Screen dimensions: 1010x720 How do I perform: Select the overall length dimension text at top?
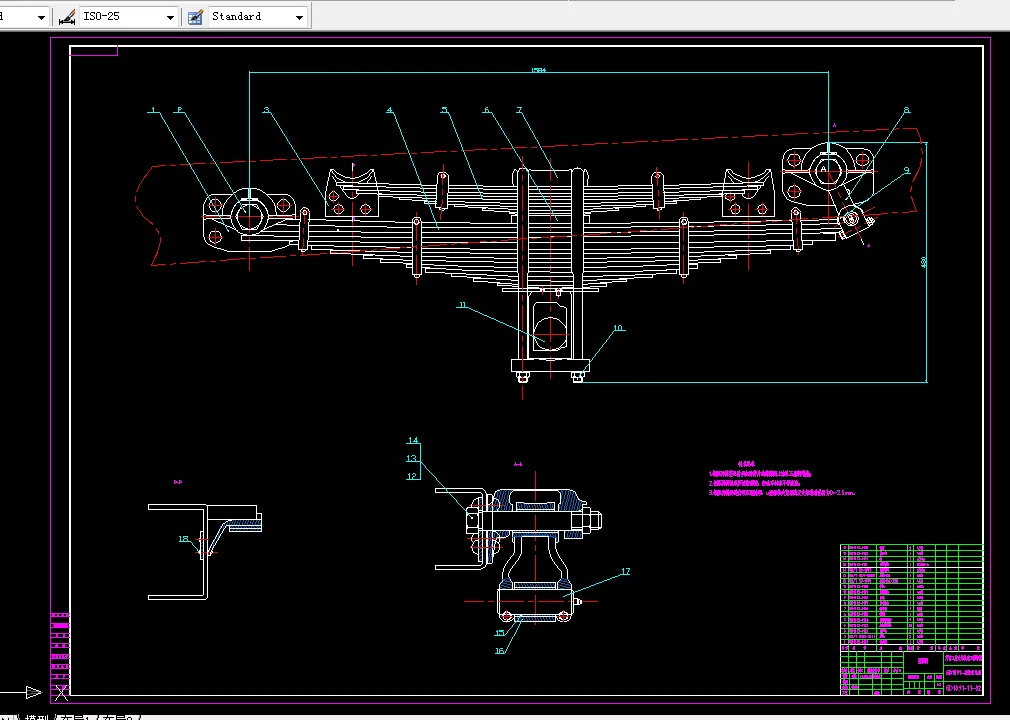538,70
